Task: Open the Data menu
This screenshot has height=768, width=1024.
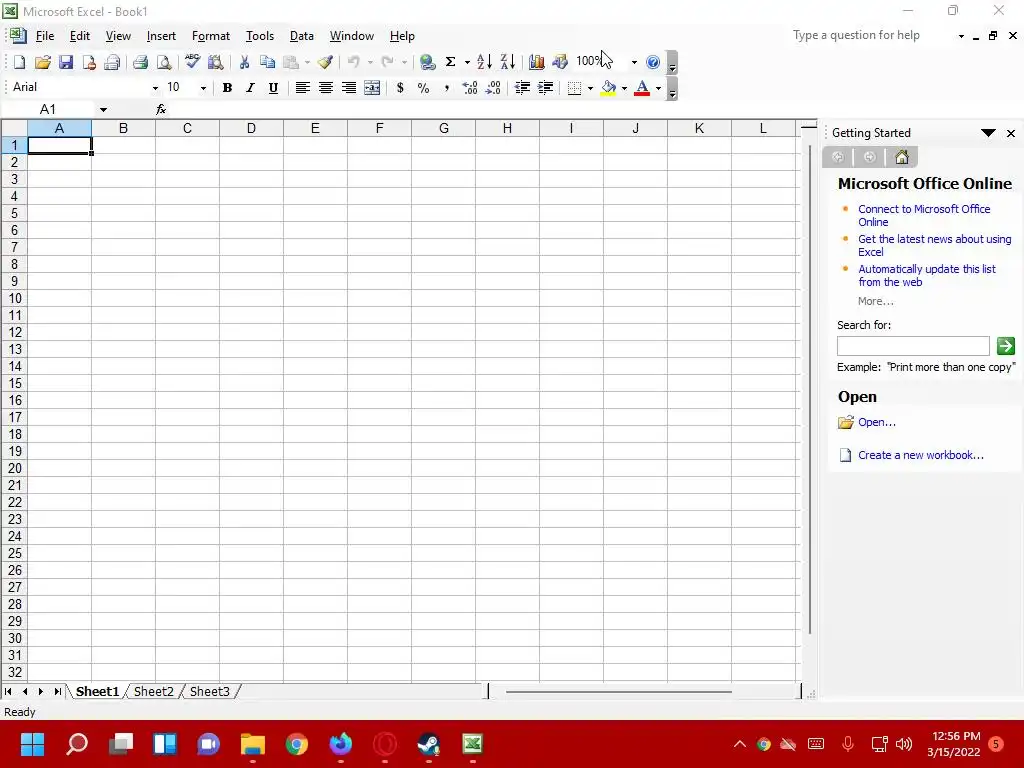Action: pos(302,36)
